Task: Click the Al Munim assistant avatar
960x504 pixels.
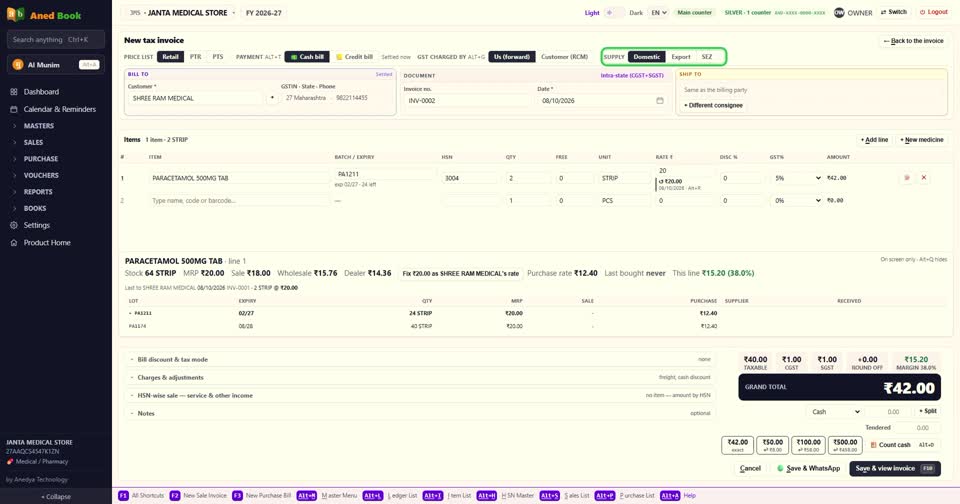Action: (x=18, y=64)
